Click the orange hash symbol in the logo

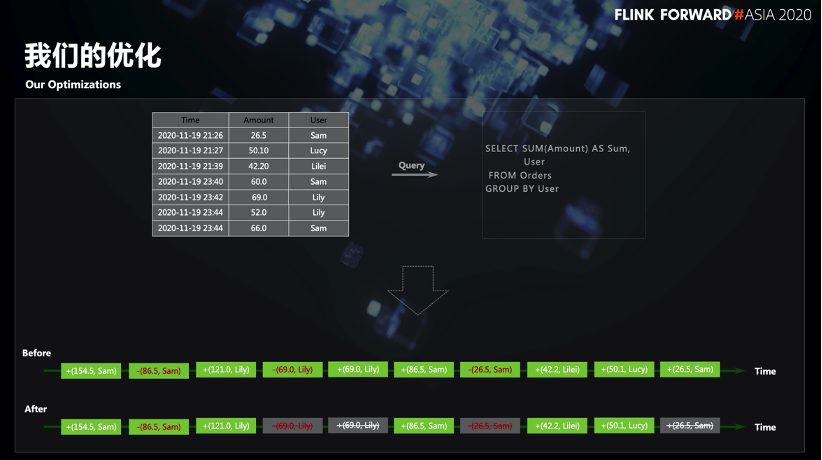pos(739,15)
